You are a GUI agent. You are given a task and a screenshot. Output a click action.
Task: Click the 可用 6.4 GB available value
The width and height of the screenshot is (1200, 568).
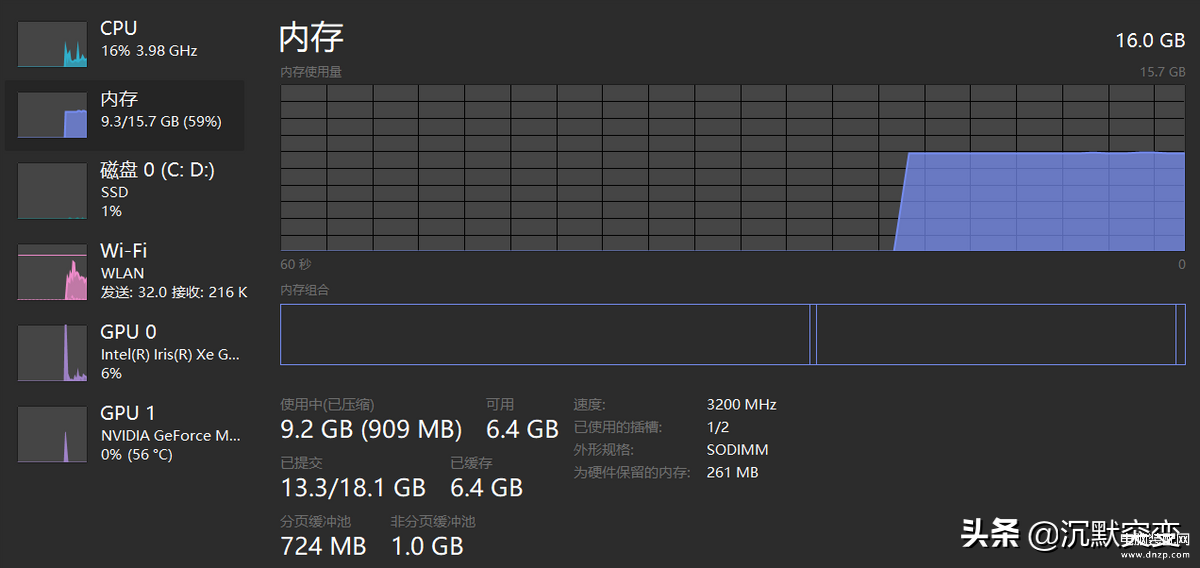[522, 430]
